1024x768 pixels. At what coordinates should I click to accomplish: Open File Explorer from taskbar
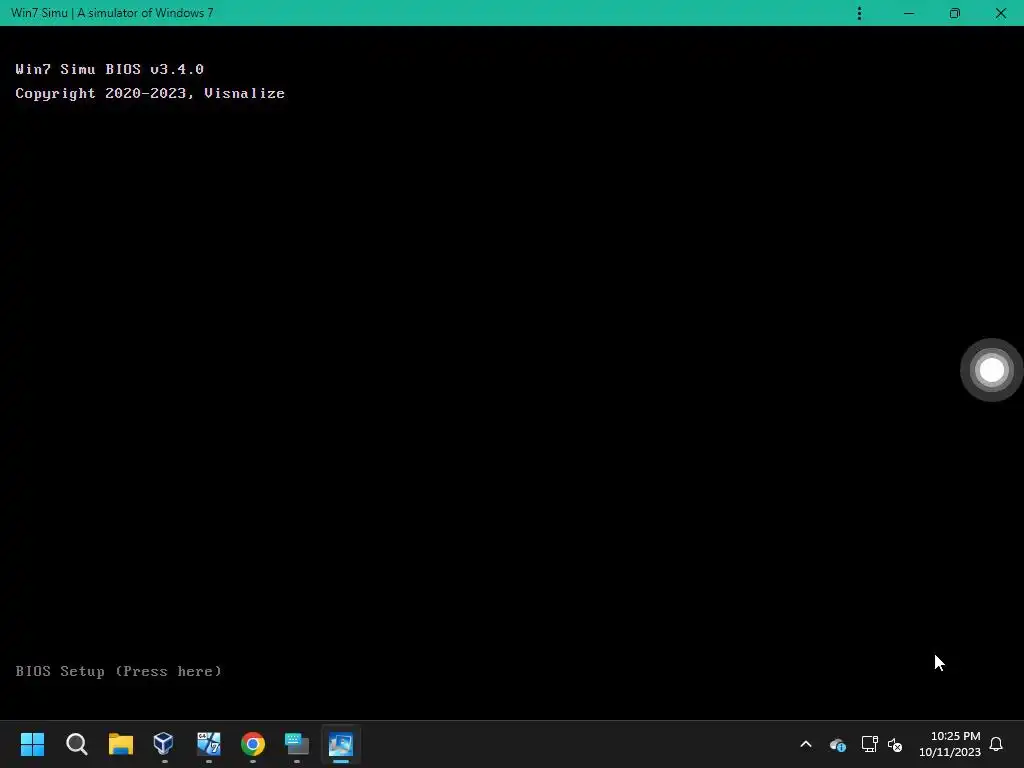(121, 744)
